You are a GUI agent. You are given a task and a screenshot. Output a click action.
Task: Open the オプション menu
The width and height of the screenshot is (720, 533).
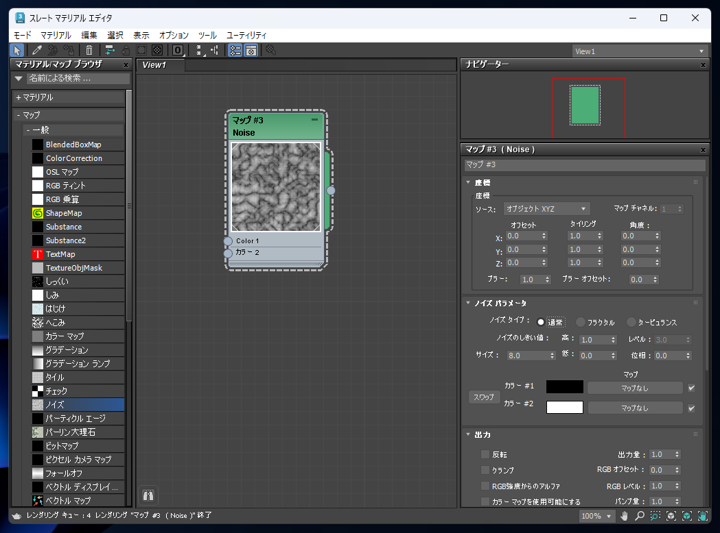(174, 35)
